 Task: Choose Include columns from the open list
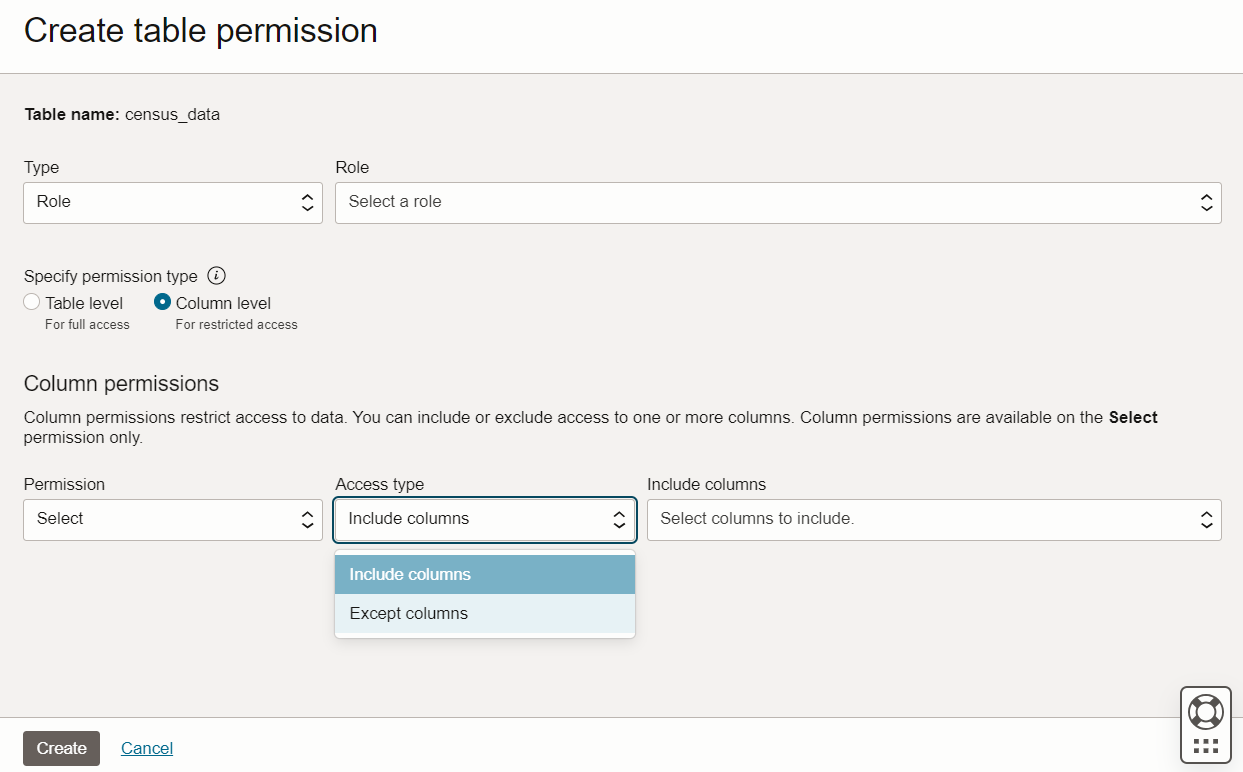click(484, 574)
